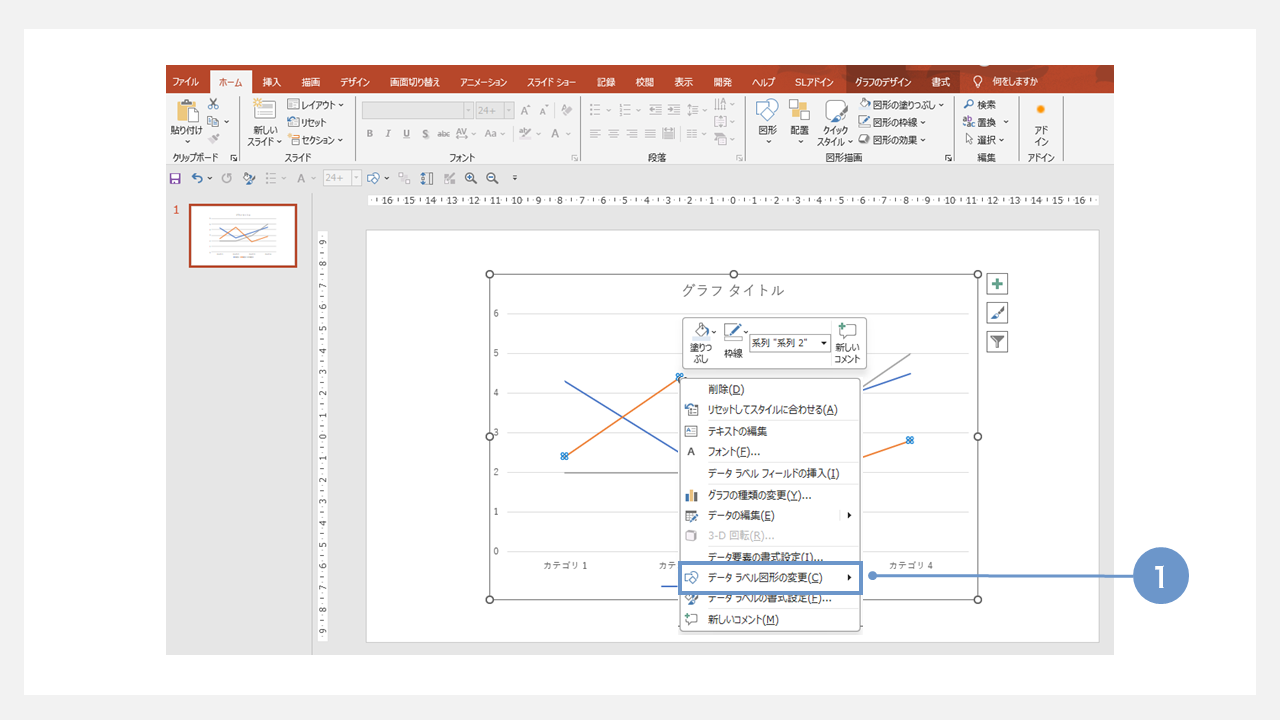
Task: Click the clear formatting eraser icon
Action: (566, 110)
